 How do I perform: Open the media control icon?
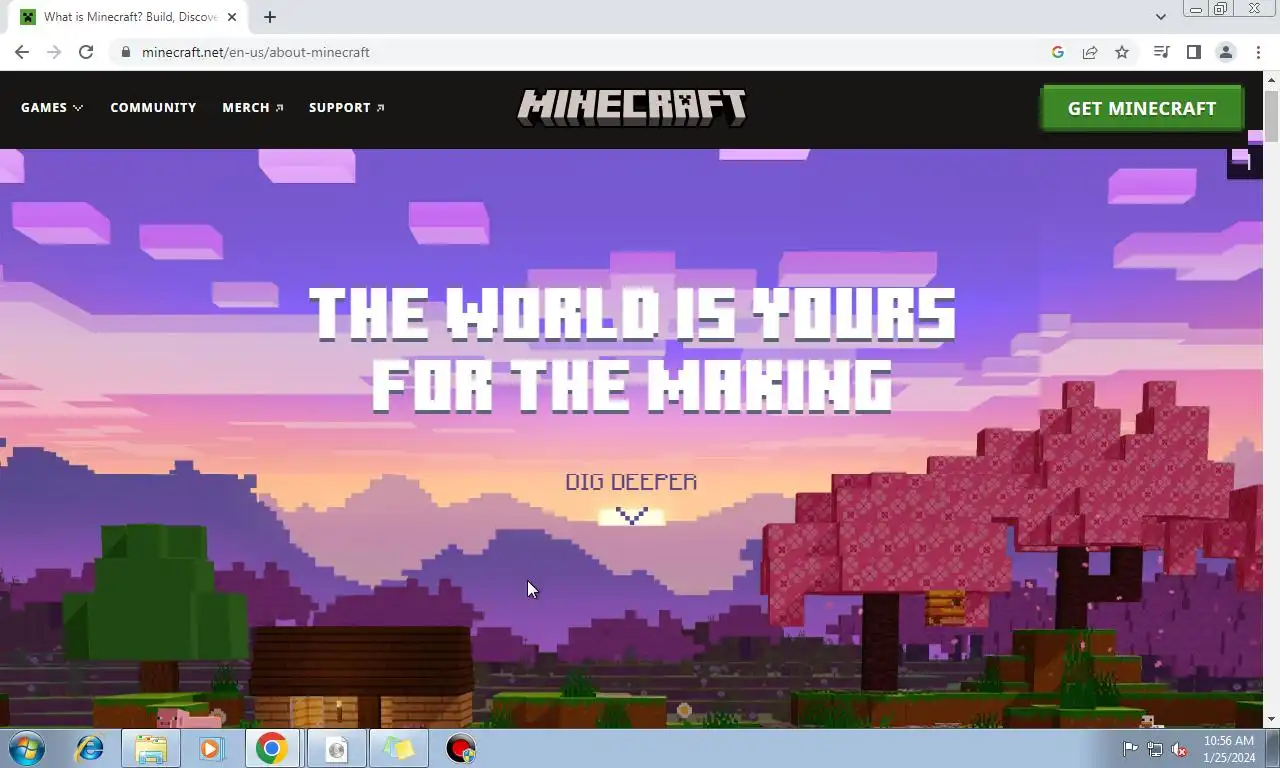pos(1161,52)
